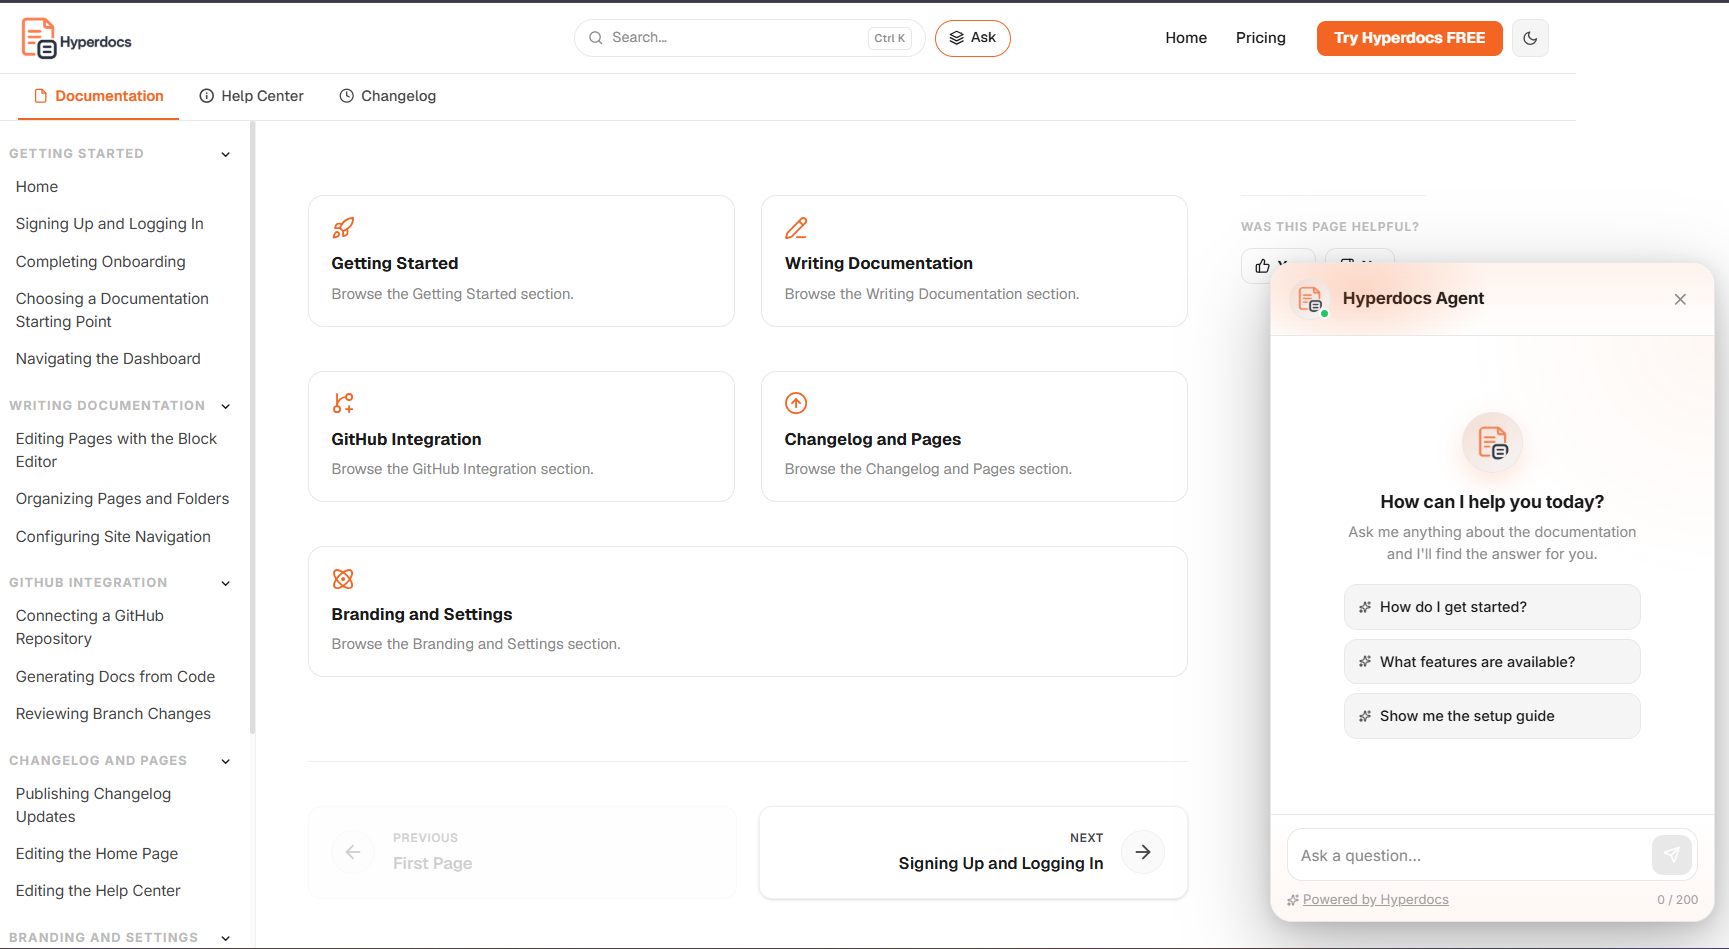Image resolution: width=1729 pixels, height=949 pixels.
Task: Click the send message paper-plane icon
Action: (1671, 855)
